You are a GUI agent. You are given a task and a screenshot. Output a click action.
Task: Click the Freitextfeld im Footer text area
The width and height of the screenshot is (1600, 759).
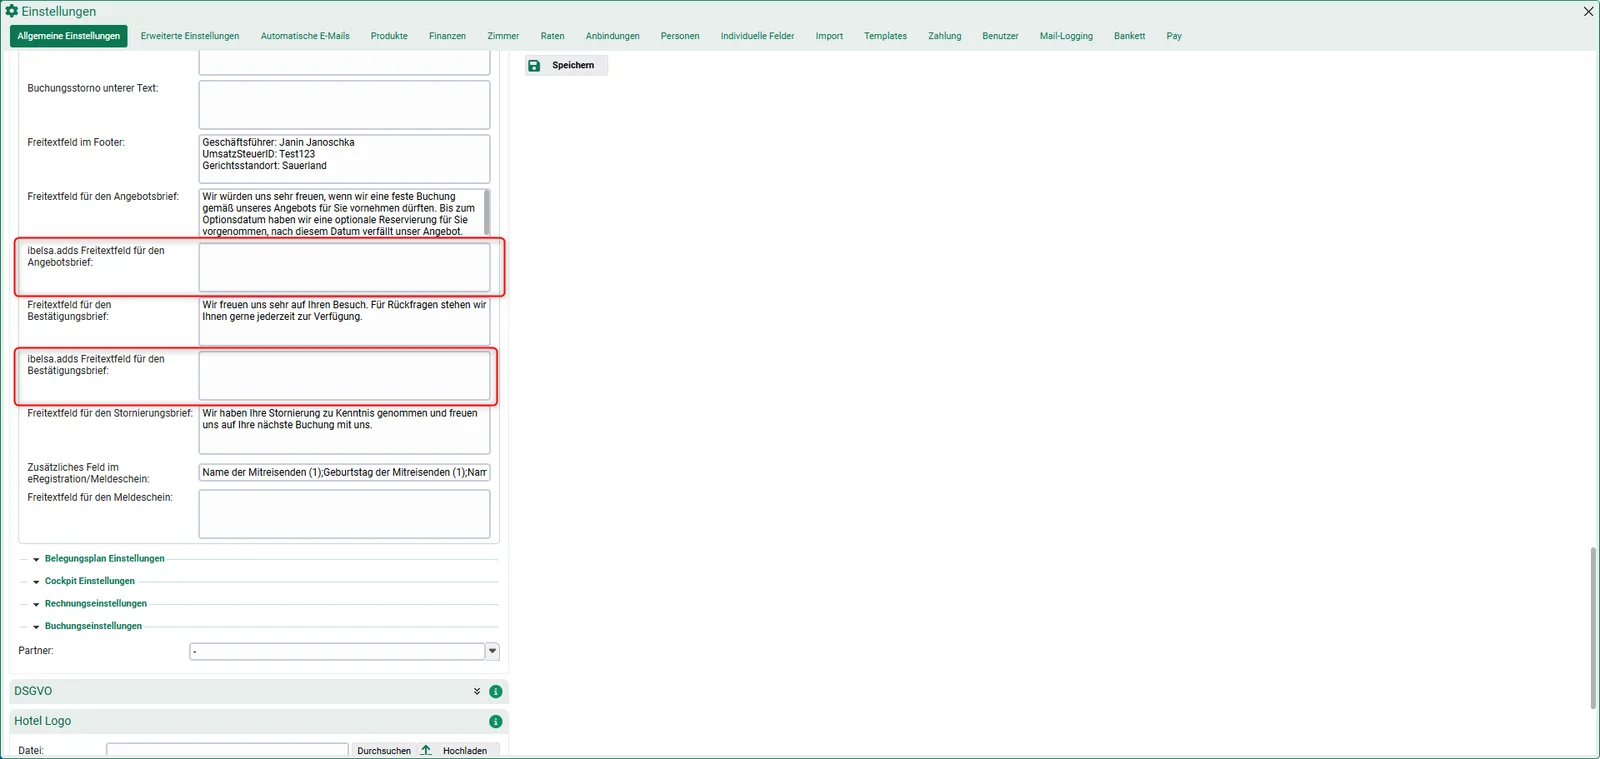click(x=344, y=159)
